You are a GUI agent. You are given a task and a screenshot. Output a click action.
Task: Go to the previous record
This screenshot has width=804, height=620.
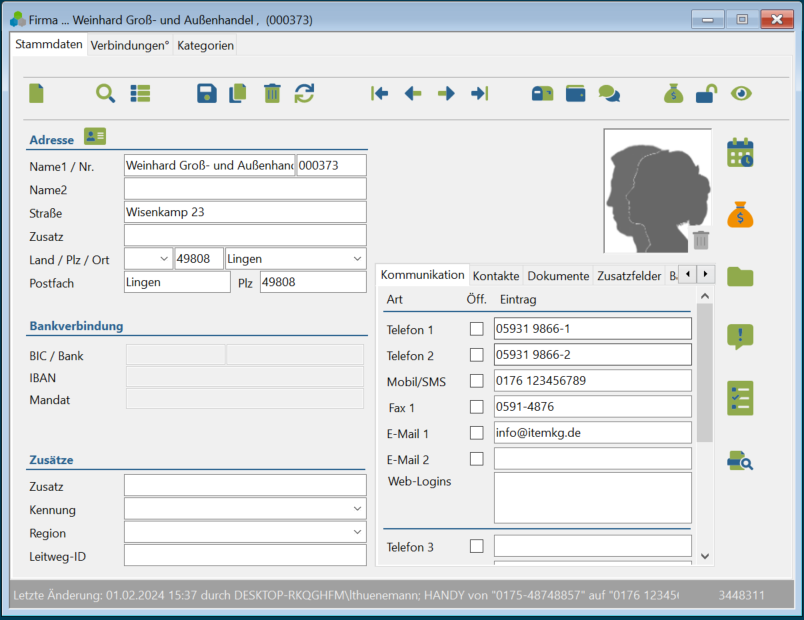pyautogui.click(x=413, y=93)
